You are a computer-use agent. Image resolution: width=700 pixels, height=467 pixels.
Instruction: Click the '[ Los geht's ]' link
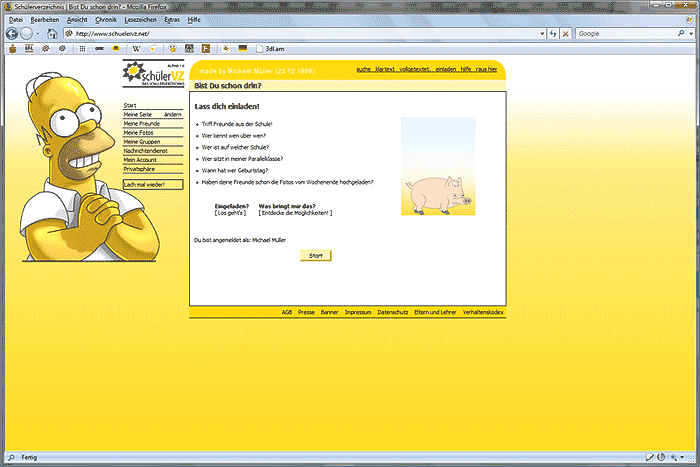(x=230, y=213)
